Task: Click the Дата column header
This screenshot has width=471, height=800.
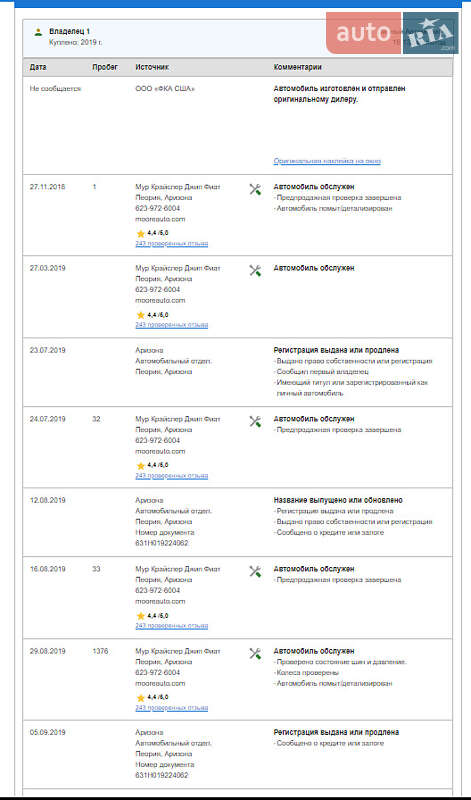Action: pyautogui.click(x=38, y=67)
